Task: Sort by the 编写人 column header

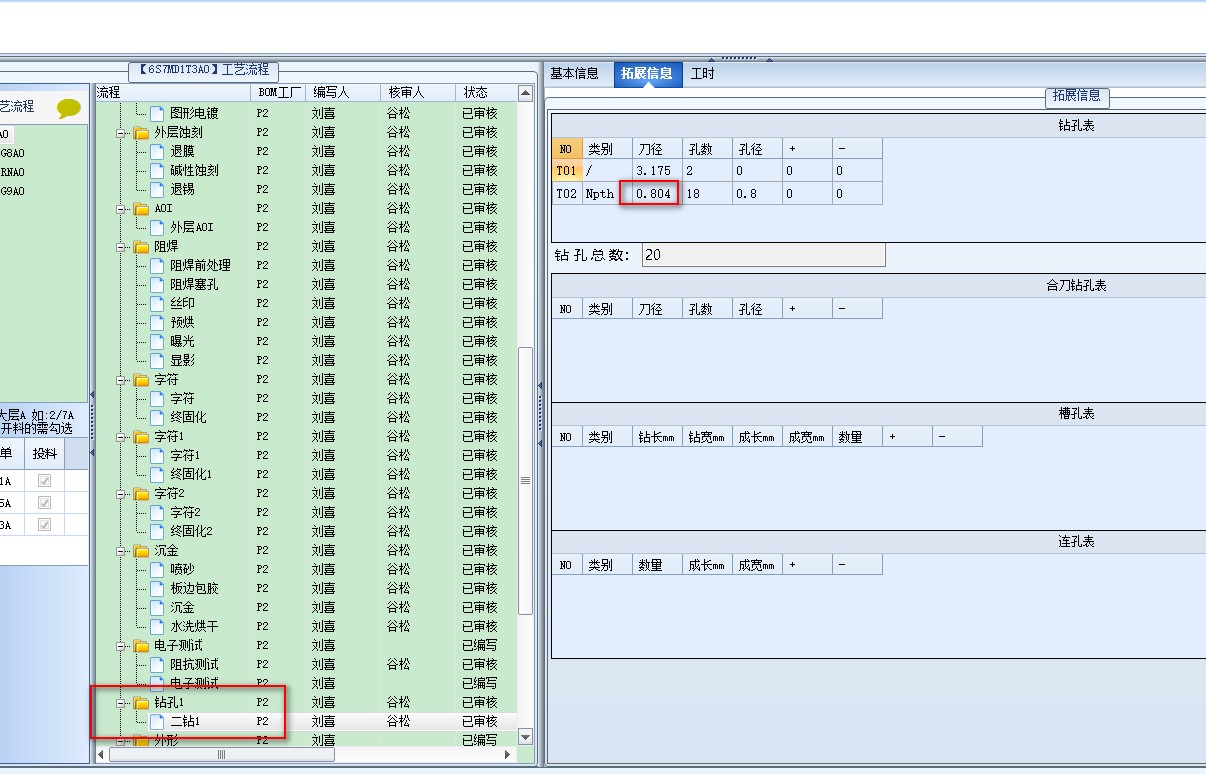Action: [344, 92]
